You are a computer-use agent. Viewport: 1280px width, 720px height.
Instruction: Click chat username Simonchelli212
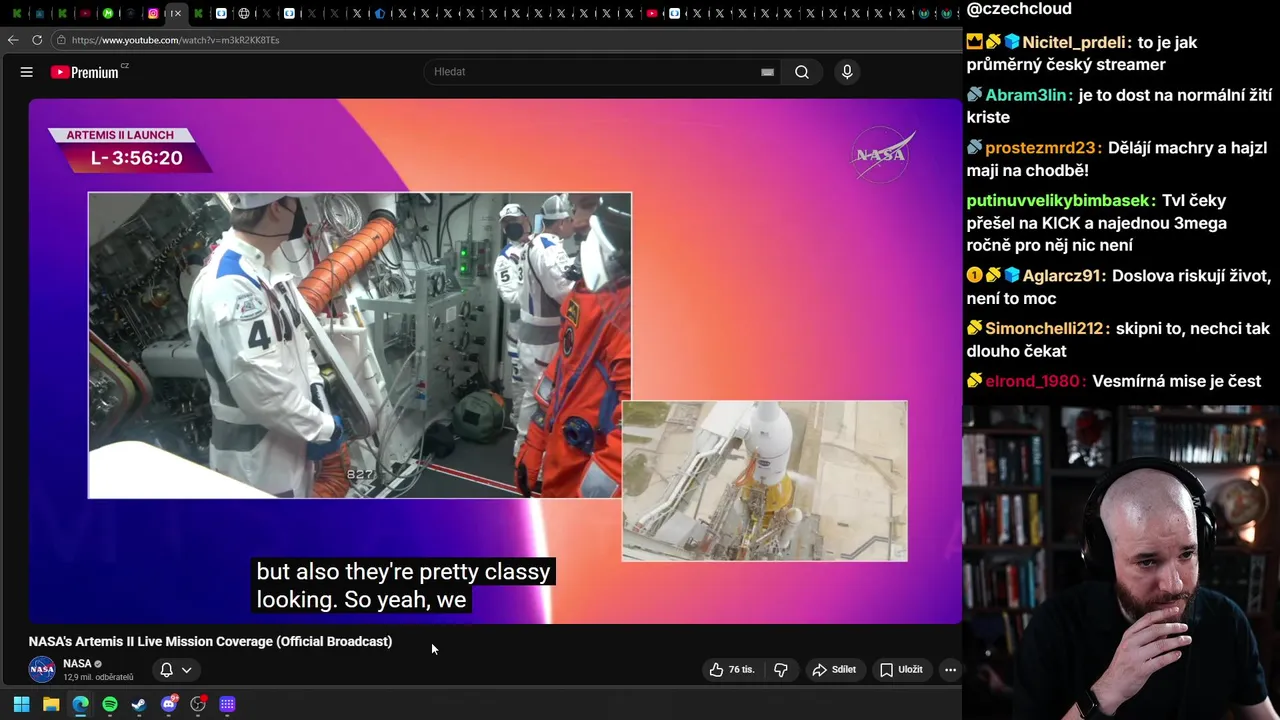click(1044, 328)
